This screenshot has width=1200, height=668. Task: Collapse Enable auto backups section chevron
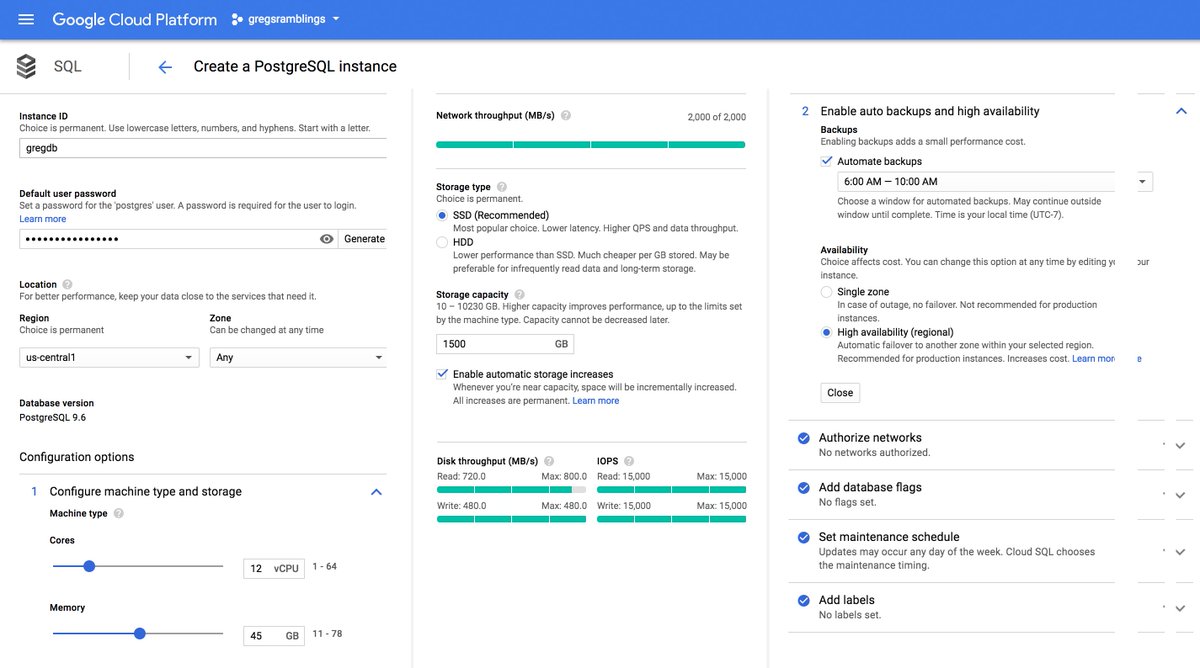(1181, 112)
